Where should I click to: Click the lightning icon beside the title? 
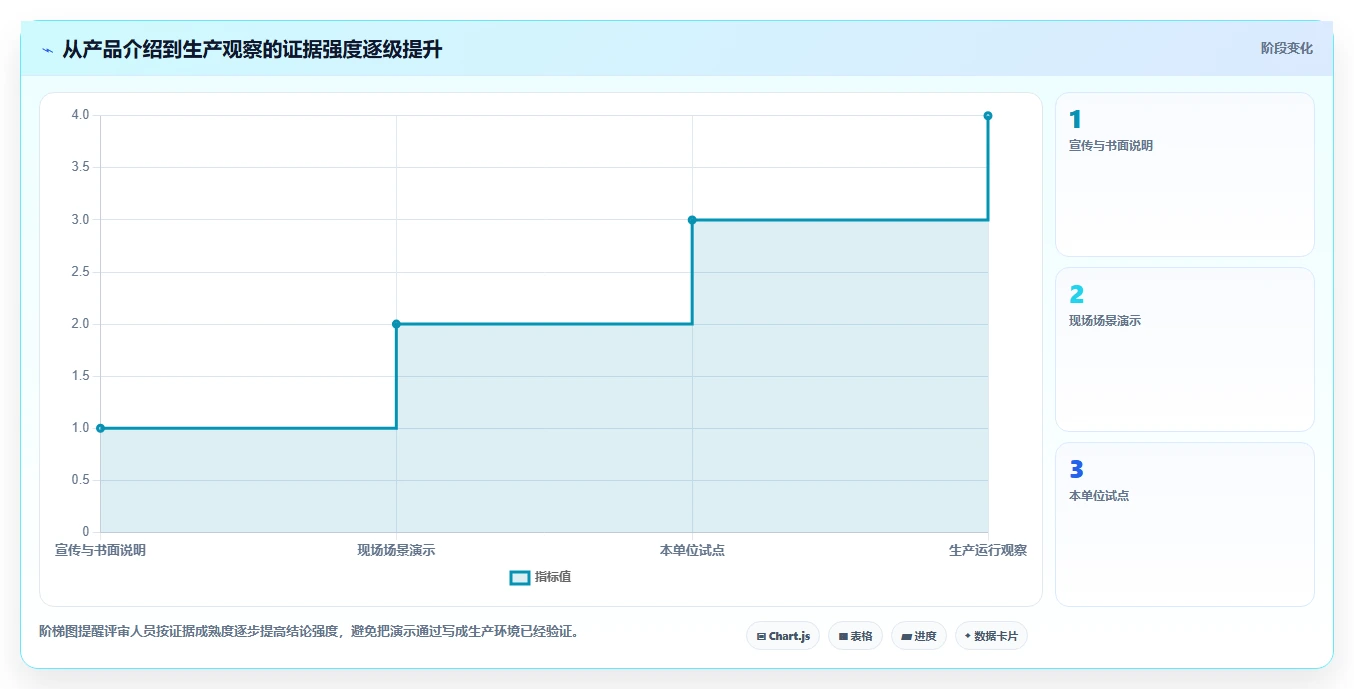point(48,50)
